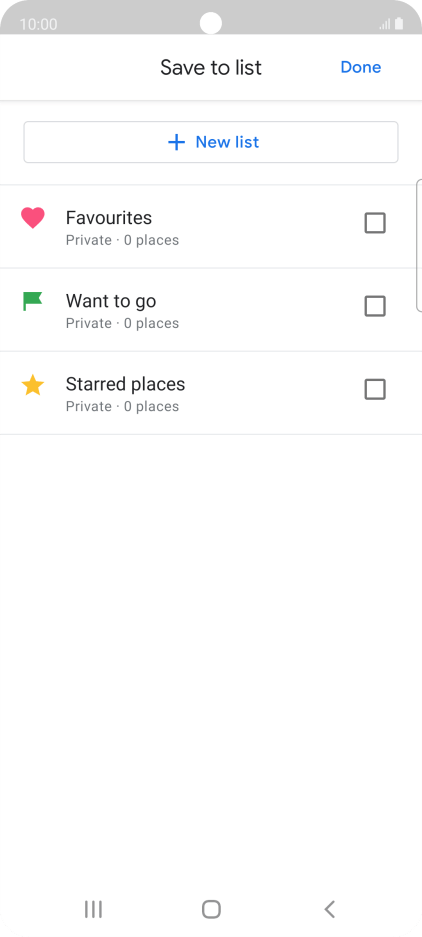
Task: Go back using the navigation bar arrow
Action: [329, 910]
